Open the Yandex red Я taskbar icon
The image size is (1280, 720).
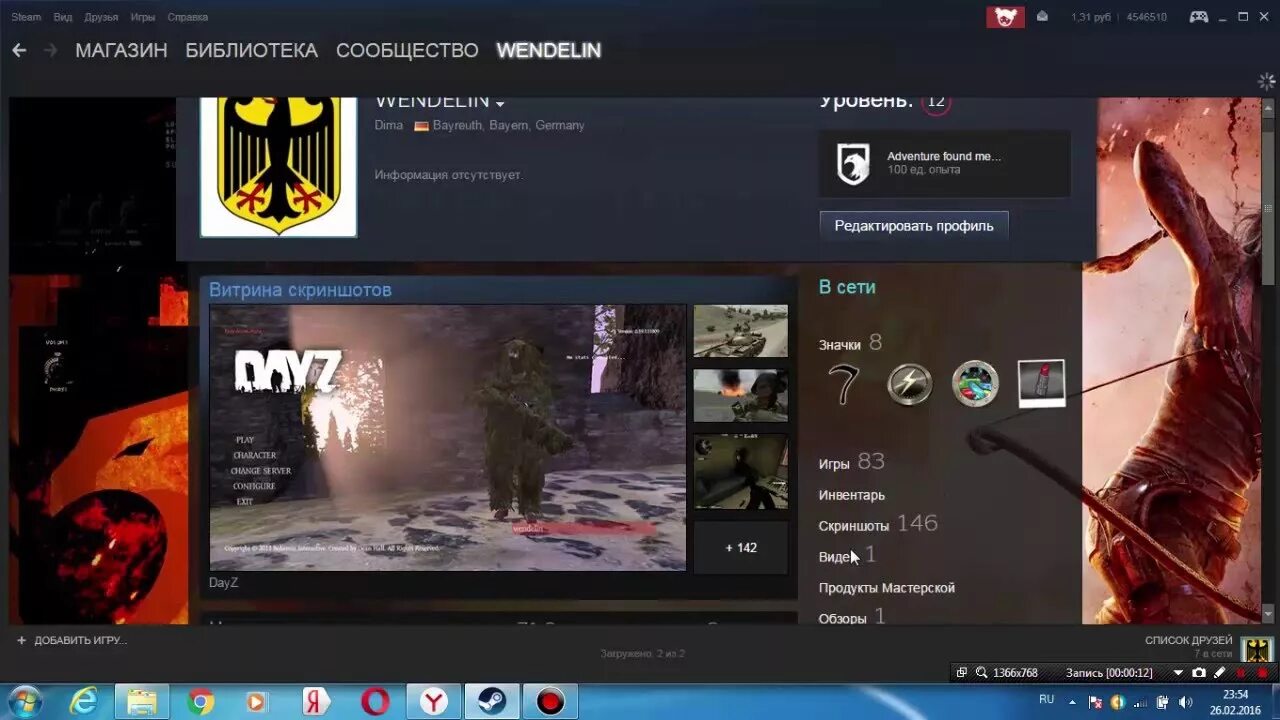click(316, 702)
